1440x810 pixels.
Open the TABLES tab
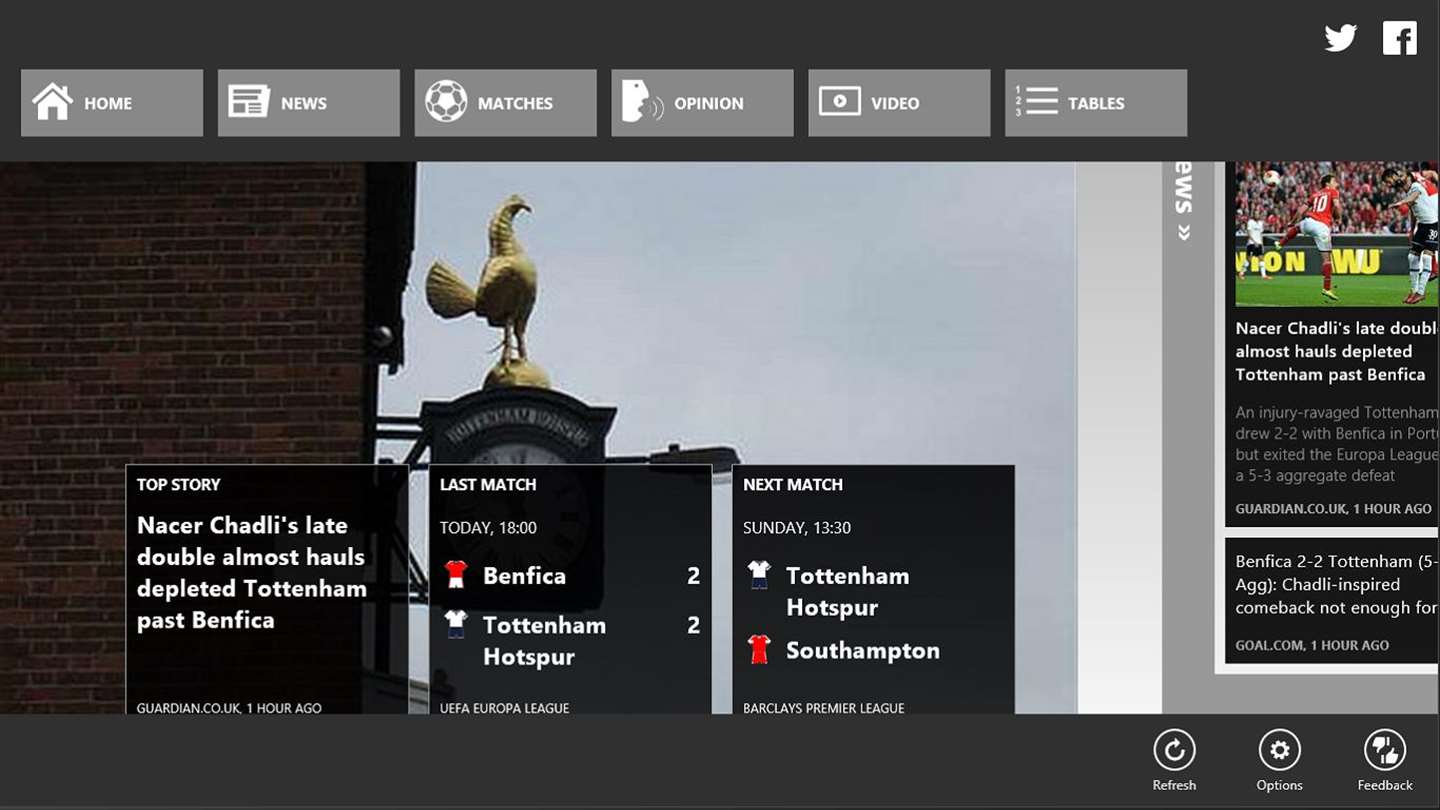(x=1096, y=103)
